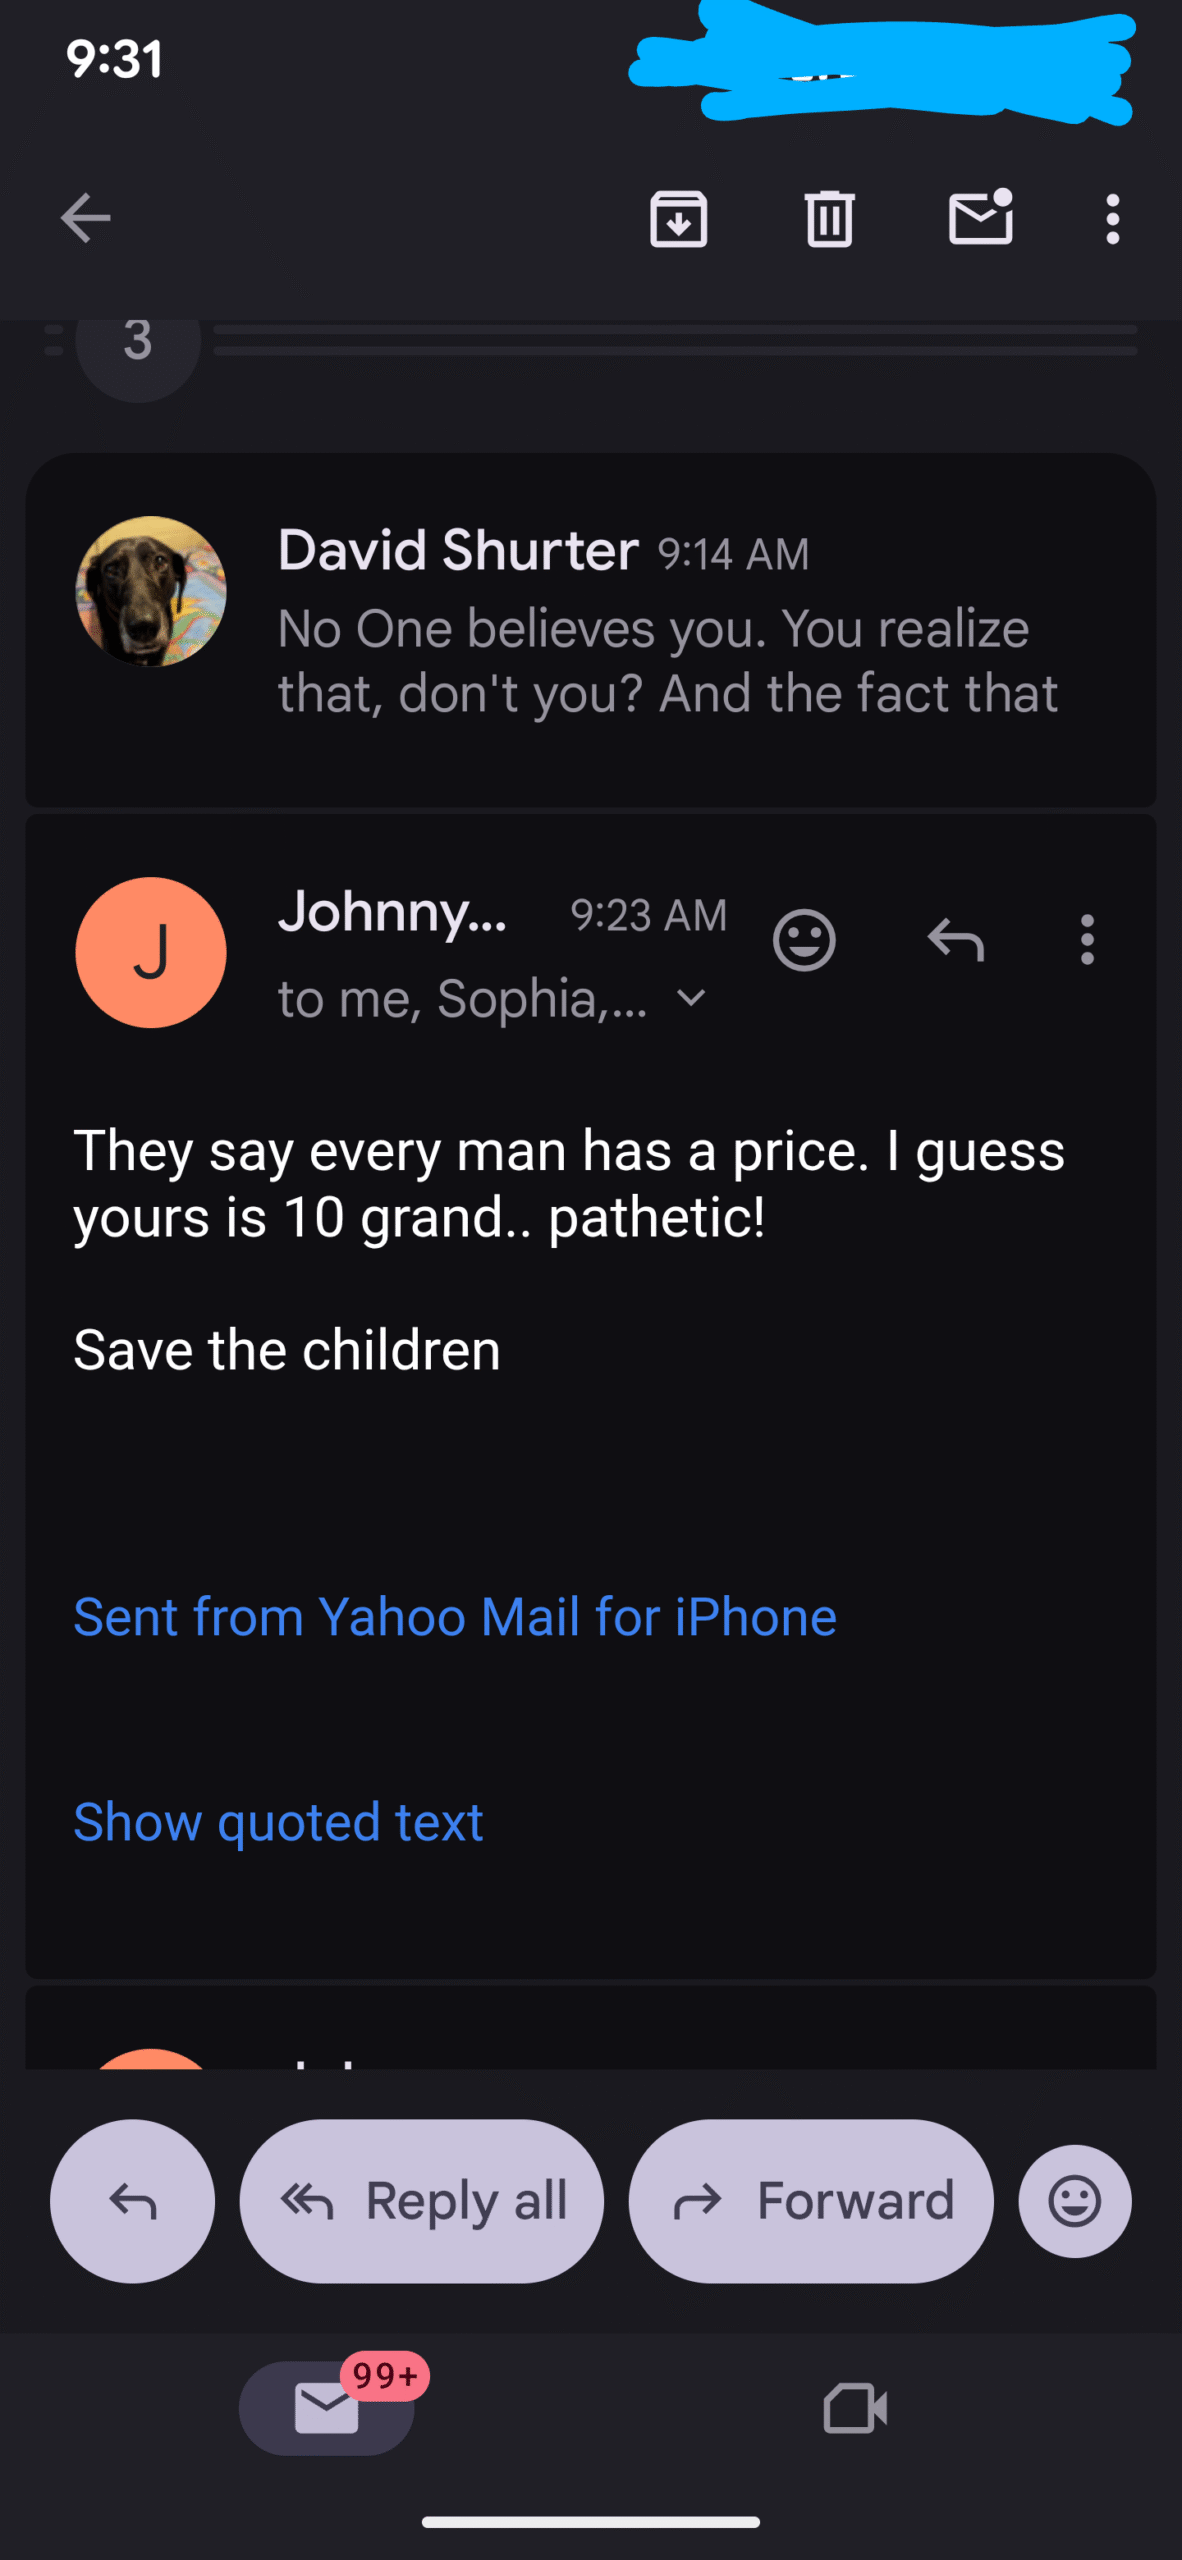Go back using the arrow icon
This screenshot has height=2560, width=1182.
click(86, 218)
